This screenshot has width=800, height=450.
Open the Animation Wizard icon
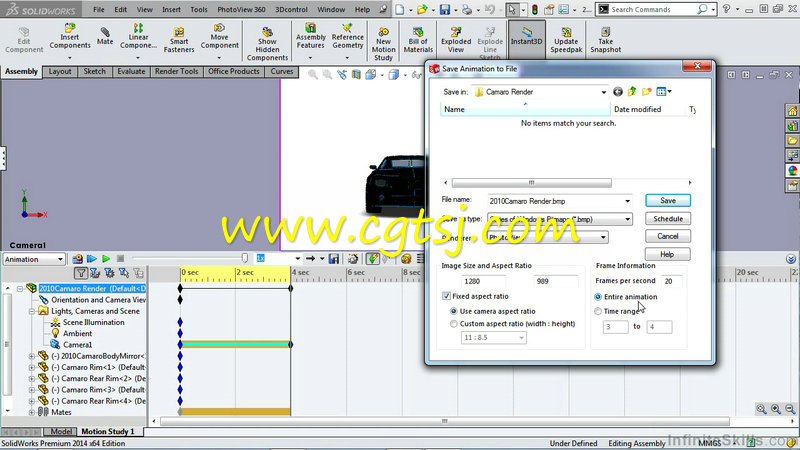coord(353,259)
